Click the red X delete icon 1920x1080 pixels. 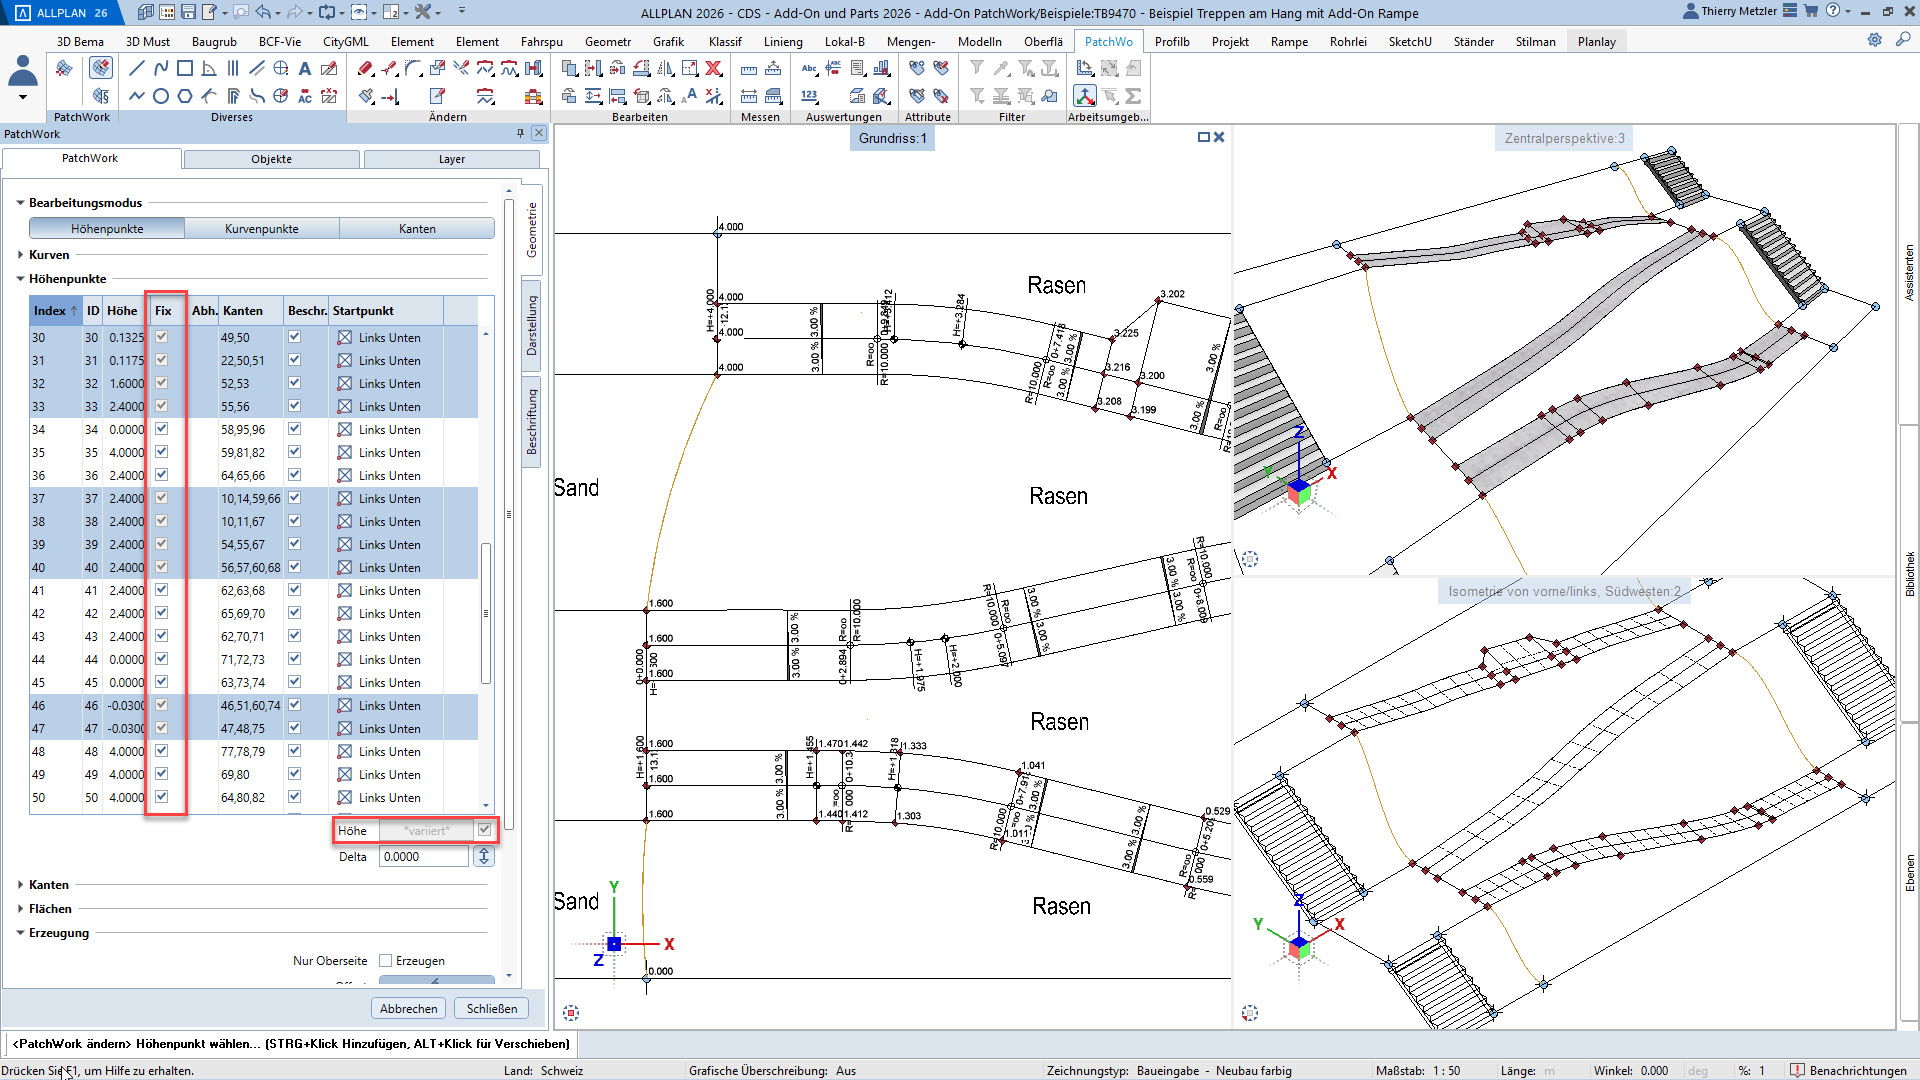point(713,69)
